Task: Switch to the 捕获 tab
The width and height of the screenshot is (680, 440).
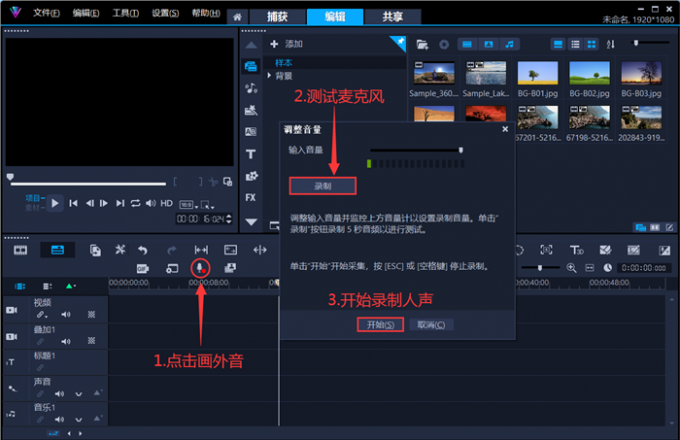Action: click(277, 17)
